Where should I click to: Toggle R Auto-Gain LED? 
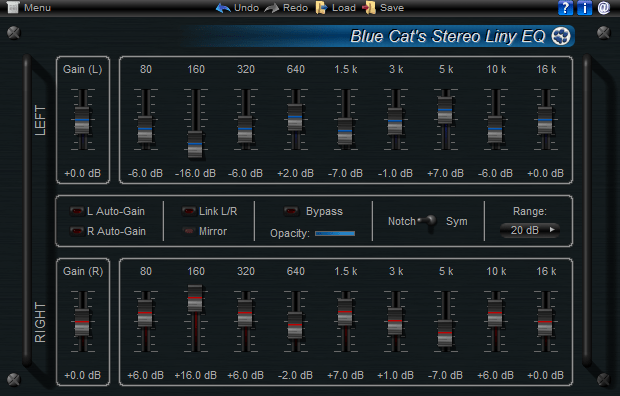click(x=76, y=231)
